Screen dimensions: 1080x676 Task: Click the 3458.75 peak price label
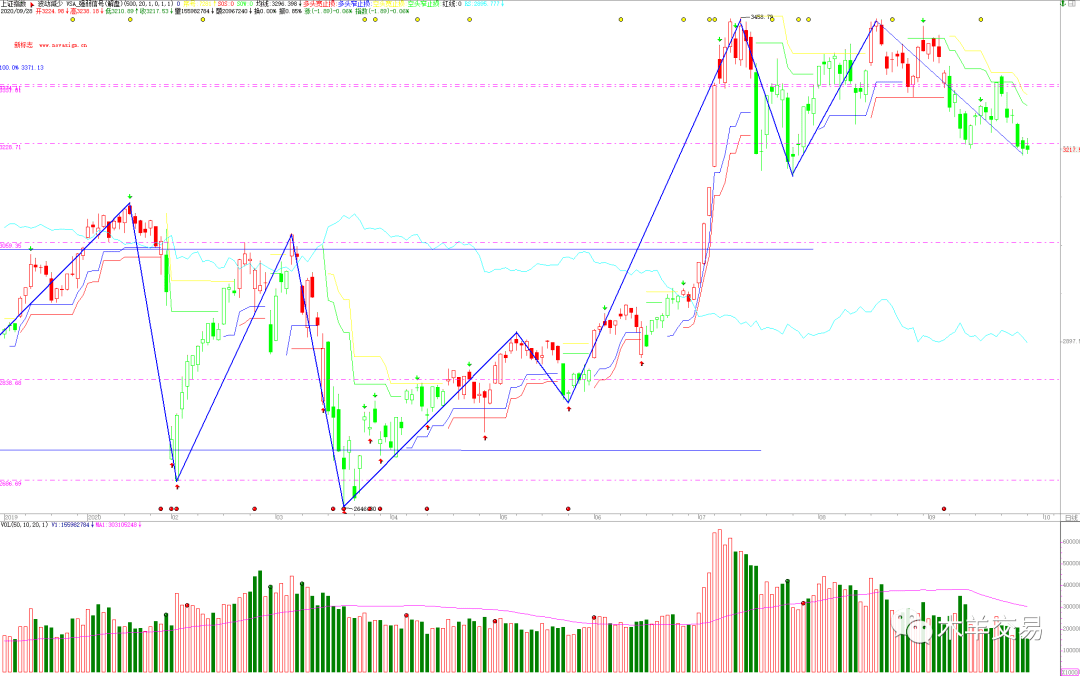pyautogui.click(x=762, y=17)
